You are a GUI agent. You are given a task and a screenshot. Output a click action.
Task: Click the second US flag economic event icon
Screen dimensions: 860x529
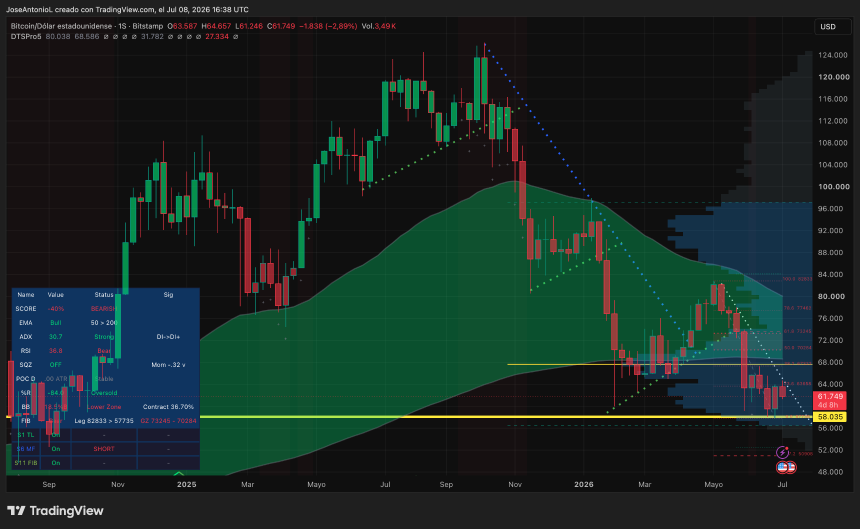(791, 468)
